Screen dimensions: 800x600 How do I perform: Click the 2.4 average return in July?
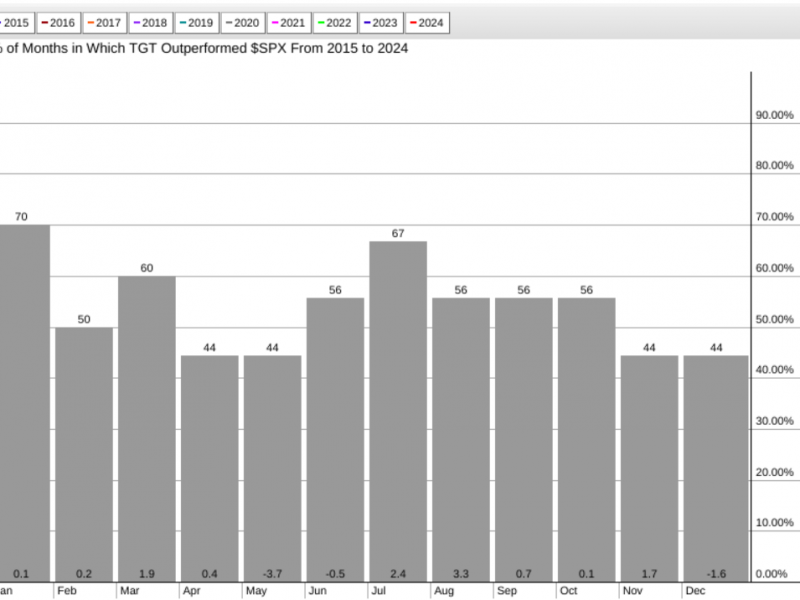click(398, 574)
